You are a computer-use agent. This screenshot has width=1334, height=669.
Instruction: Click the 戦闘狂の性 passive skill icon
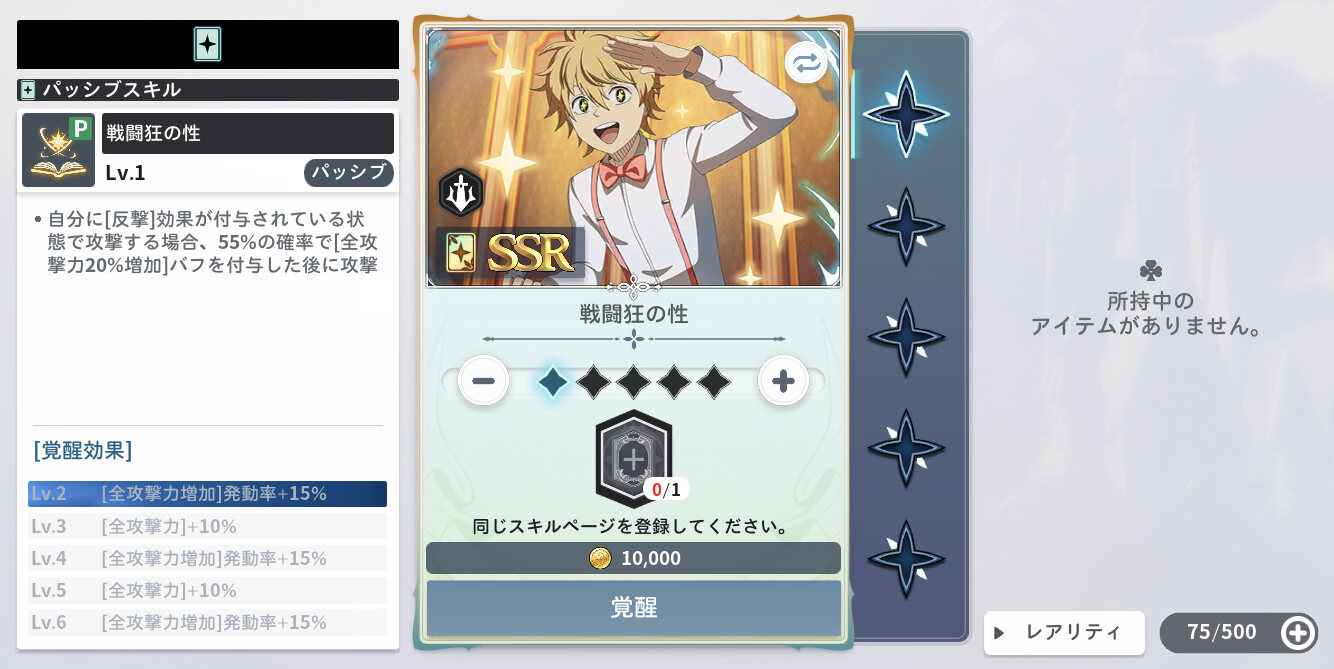coord(58,150)
